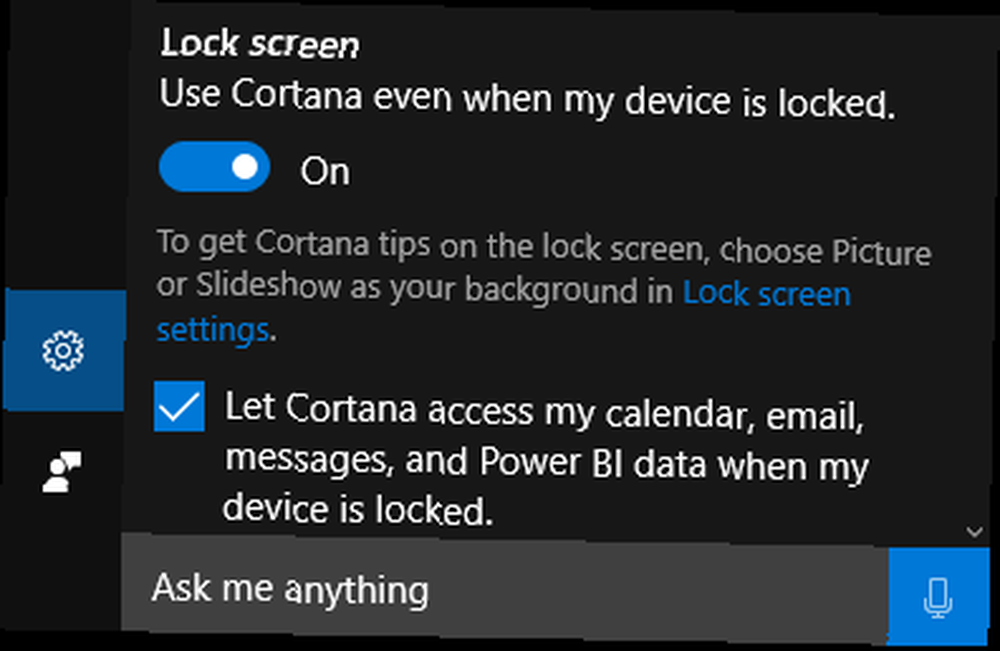Open the 'Lock screen' settings hyperlink
1000x651 pixels.
pyautogui.click(x=767, y=295)
